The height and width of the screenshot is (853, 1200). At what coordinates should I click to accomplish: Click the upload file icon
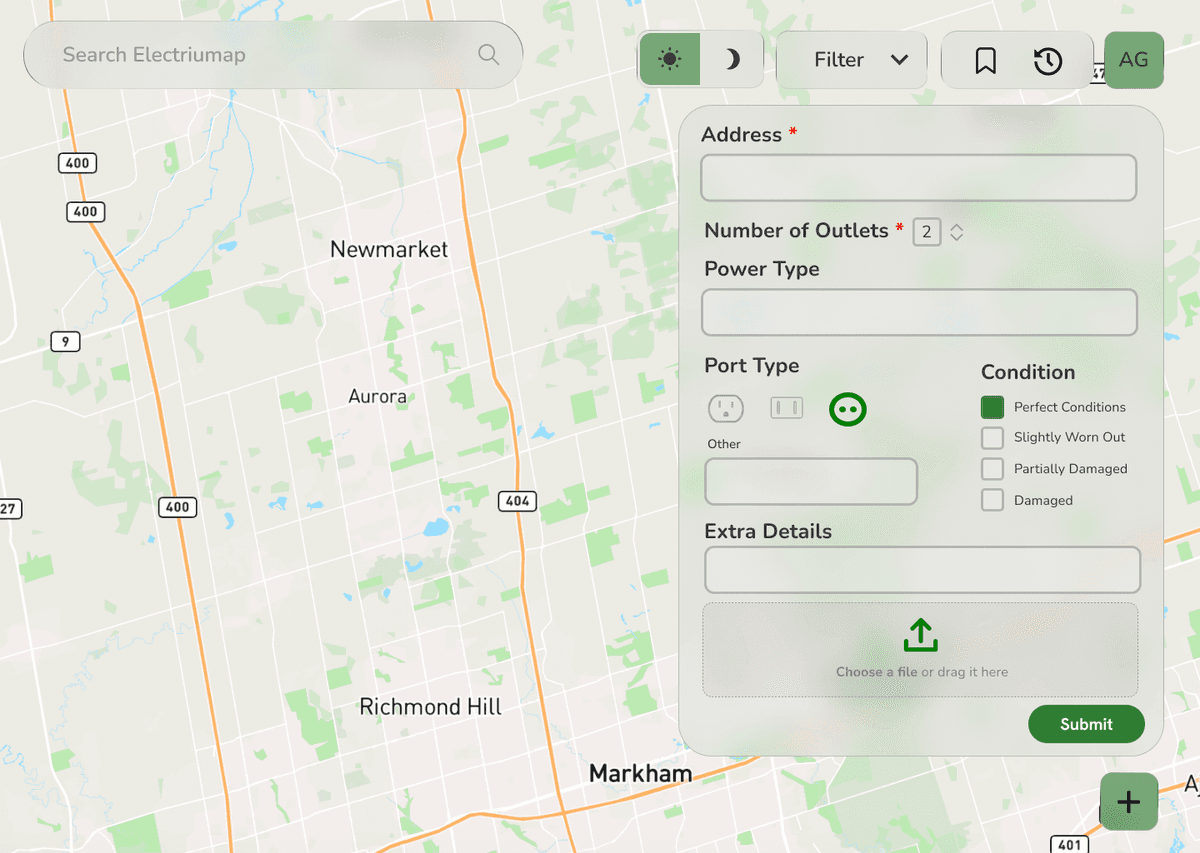[920, 635]
